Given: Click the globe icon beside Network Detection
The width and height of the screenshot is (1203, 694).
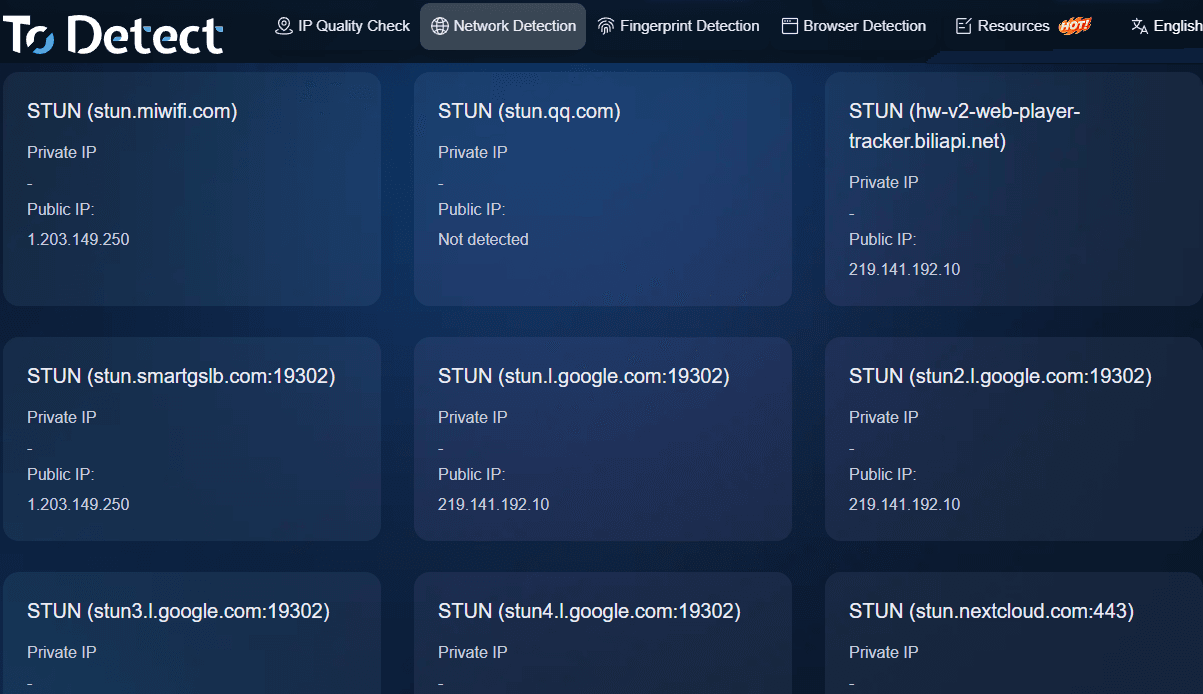Looking at the screenshot, I should tap(439, 26).
